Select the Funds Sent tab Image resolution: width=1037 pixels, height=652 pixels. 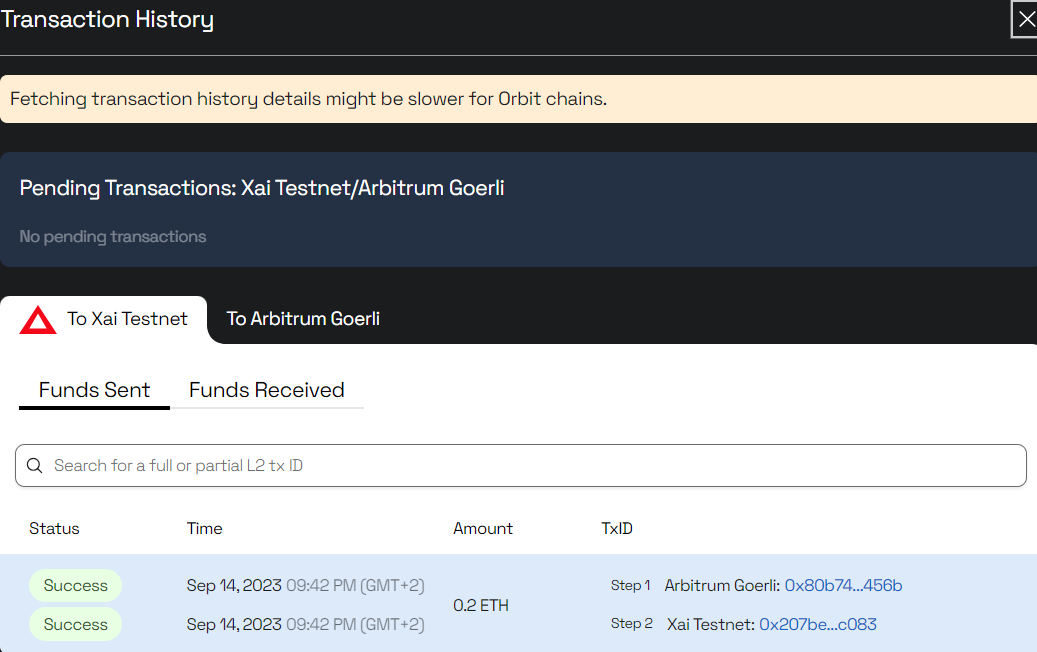95,390
